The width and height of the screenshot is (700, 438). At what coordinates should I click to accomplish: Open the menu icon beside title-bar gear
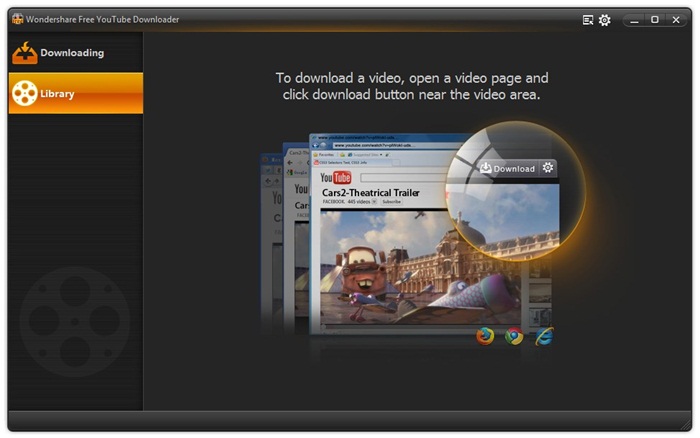[588, 20]
